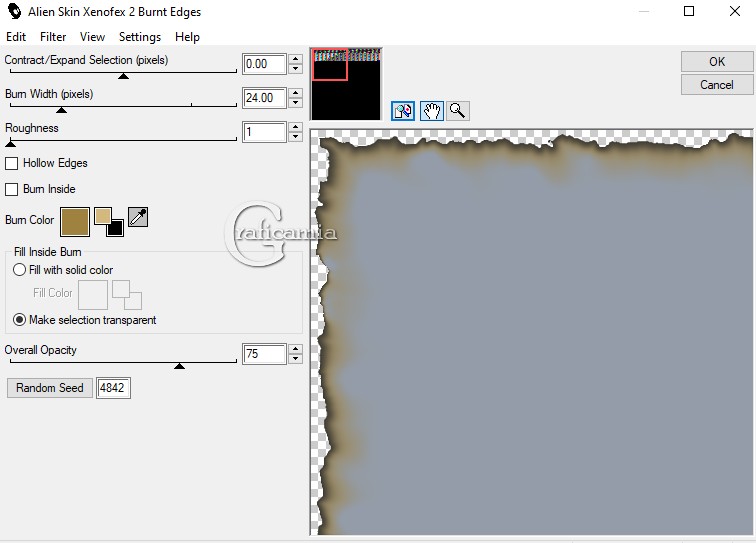Click the Overall Opacity value field

pos(264,354)
